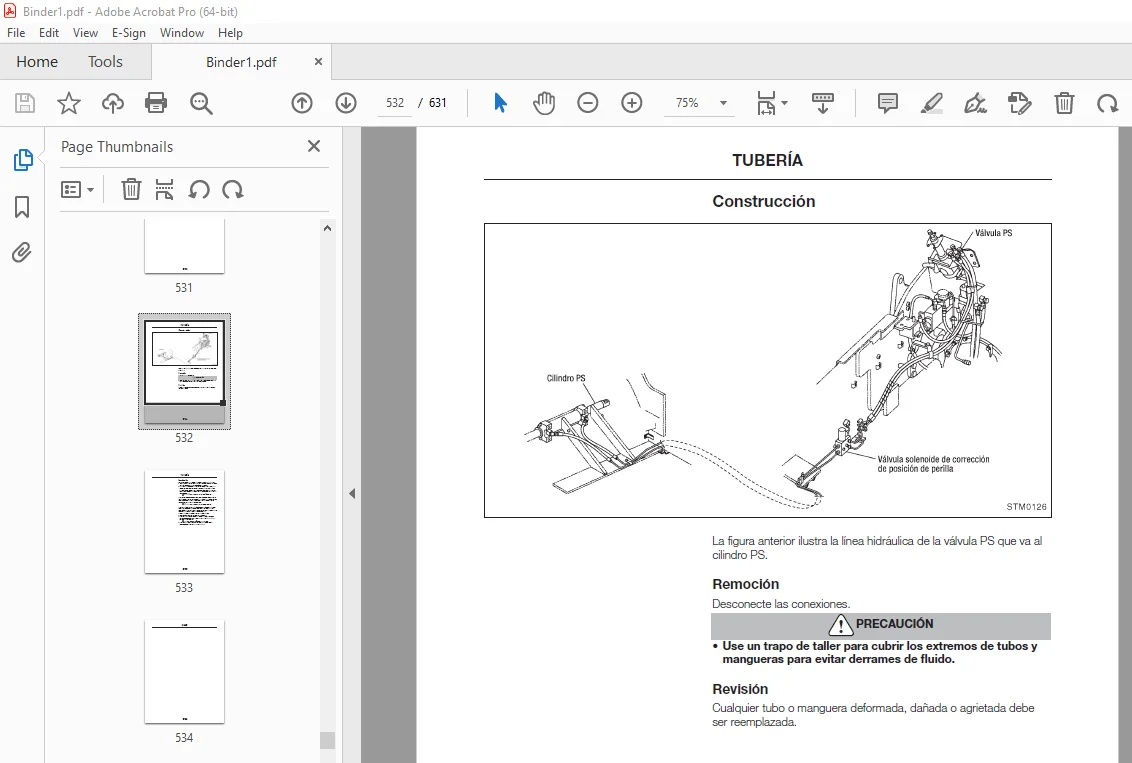Close the Page Thumbnails panel

pos(314,147)
